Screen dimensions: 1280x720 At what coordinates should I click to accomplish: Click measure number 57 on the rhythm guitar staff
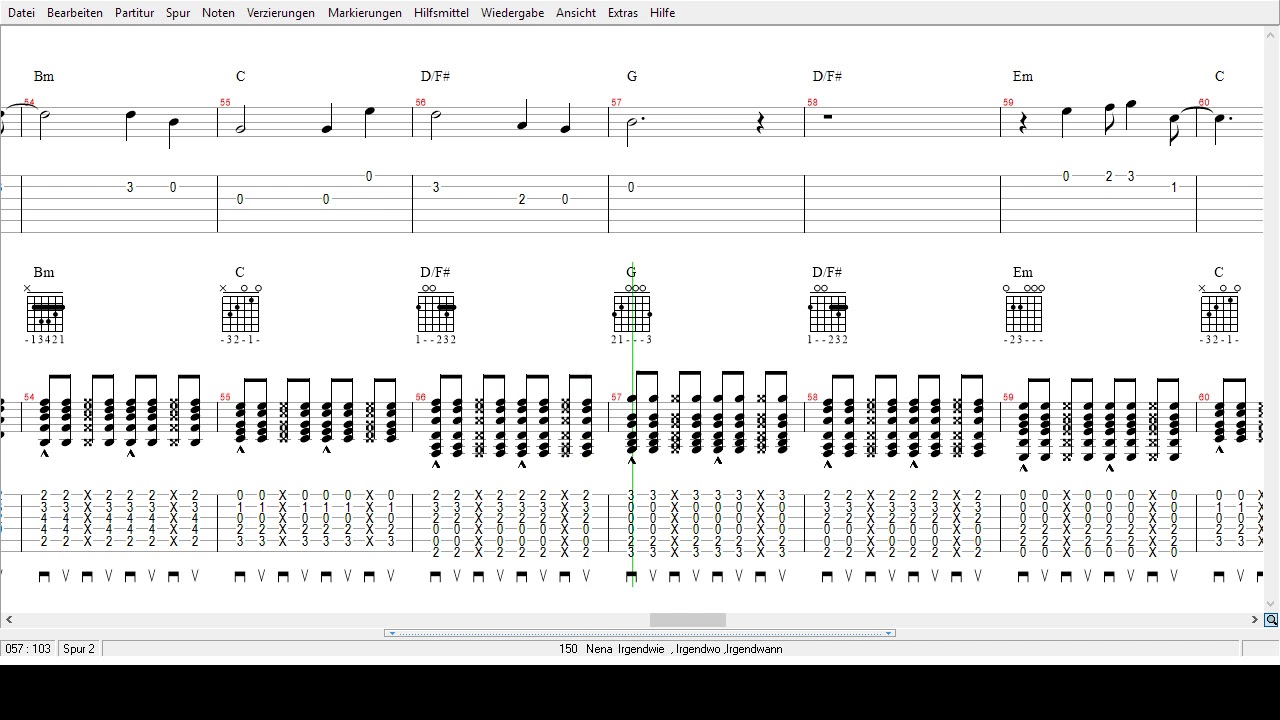point(617,397)
